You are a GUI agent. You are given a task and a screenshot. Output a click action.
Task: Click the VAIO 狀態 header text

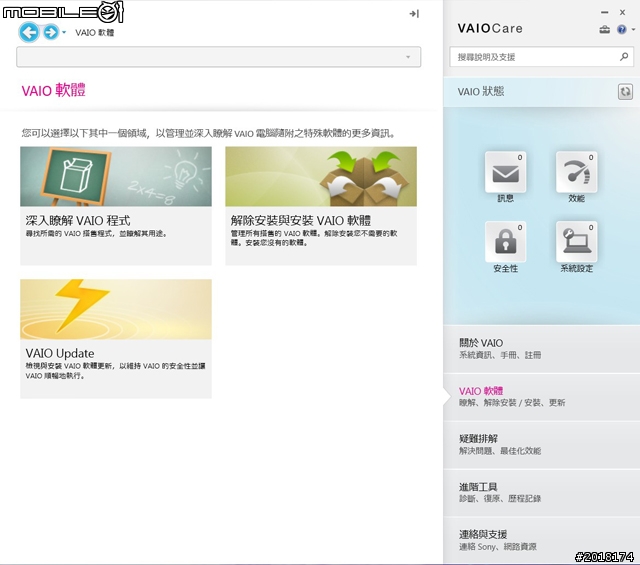click(481, 91)
